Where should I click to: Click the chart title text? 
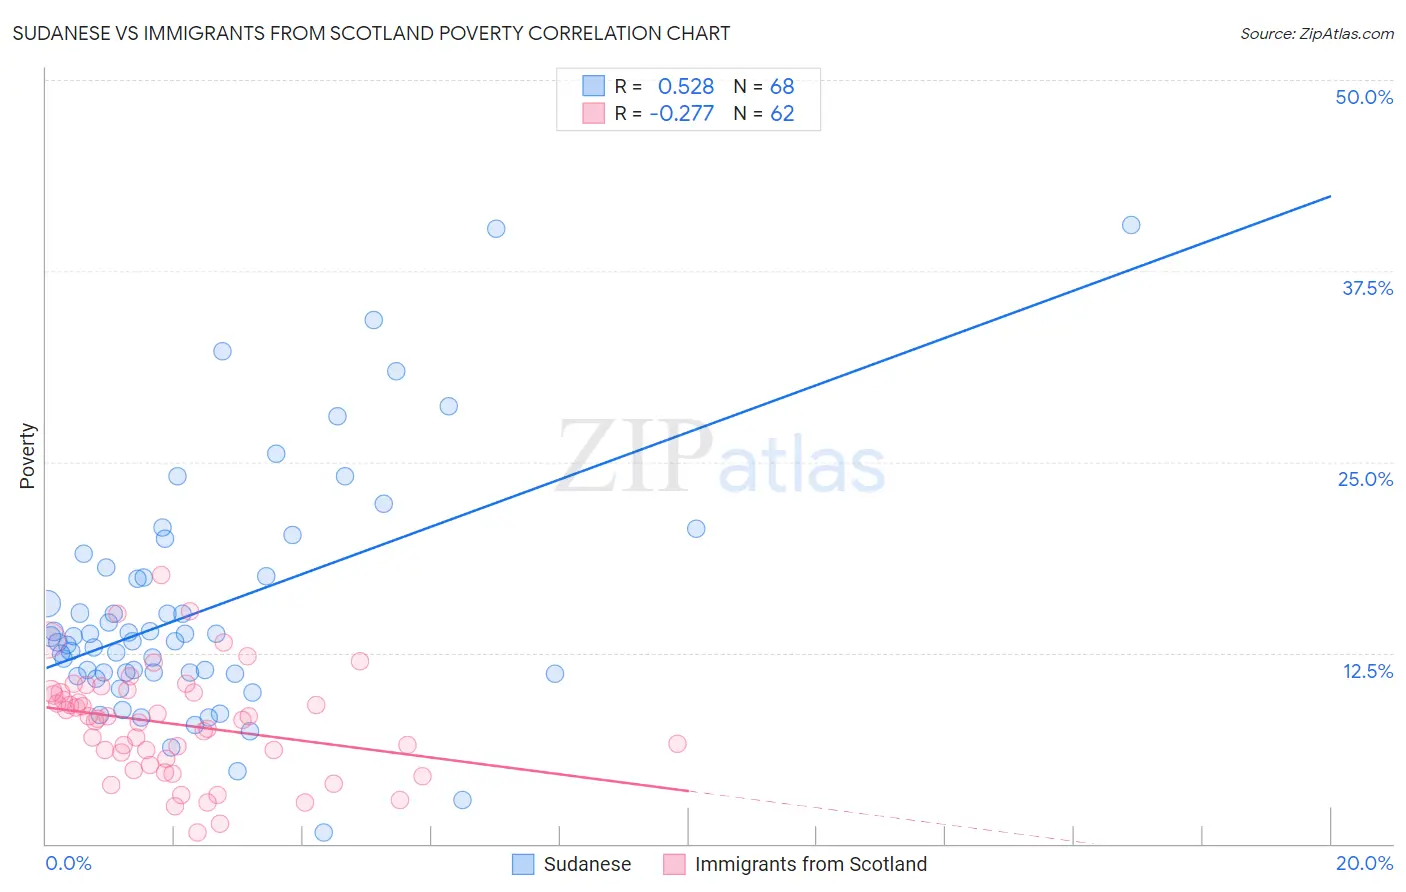pyautogui.click(x=371, y=33)
